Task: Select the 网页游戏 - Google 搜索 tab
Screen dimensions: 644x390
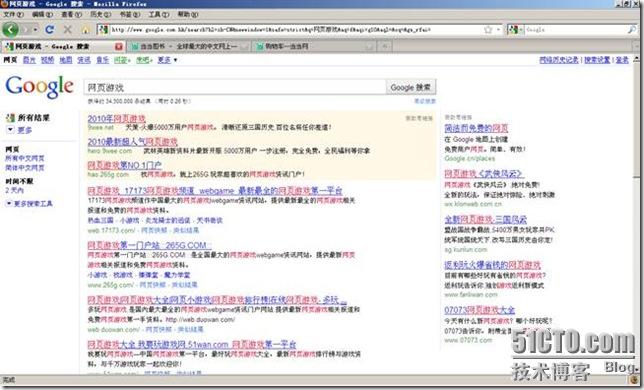Action: click(x=64, y=46)
